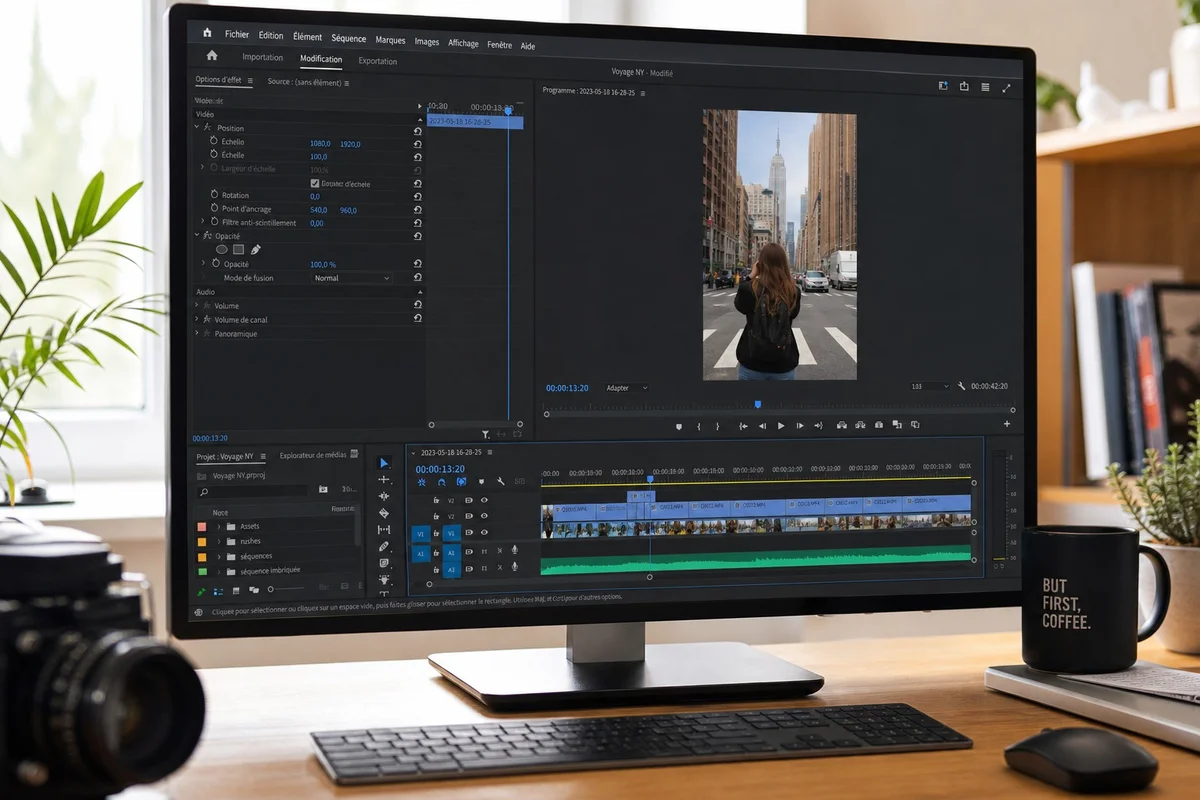Select the Razor tool in the tools panel
Screen dimensions: 1200x800
384,513
